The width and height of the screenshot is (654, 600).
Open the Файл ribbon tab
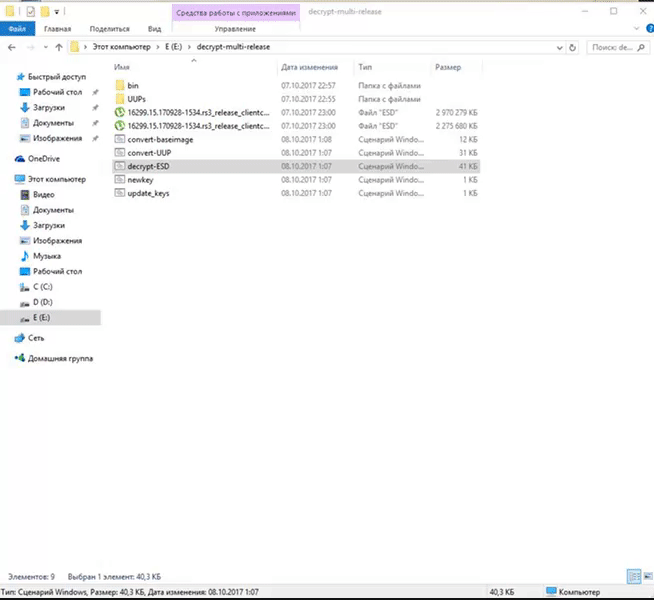point(17,29)
